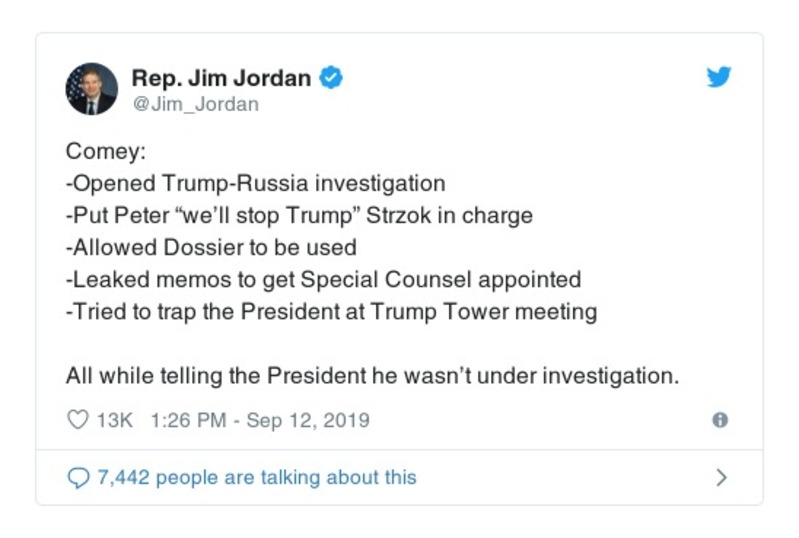
Task: Open Jim Jordan's profile picture
Action: pos(92,89)
